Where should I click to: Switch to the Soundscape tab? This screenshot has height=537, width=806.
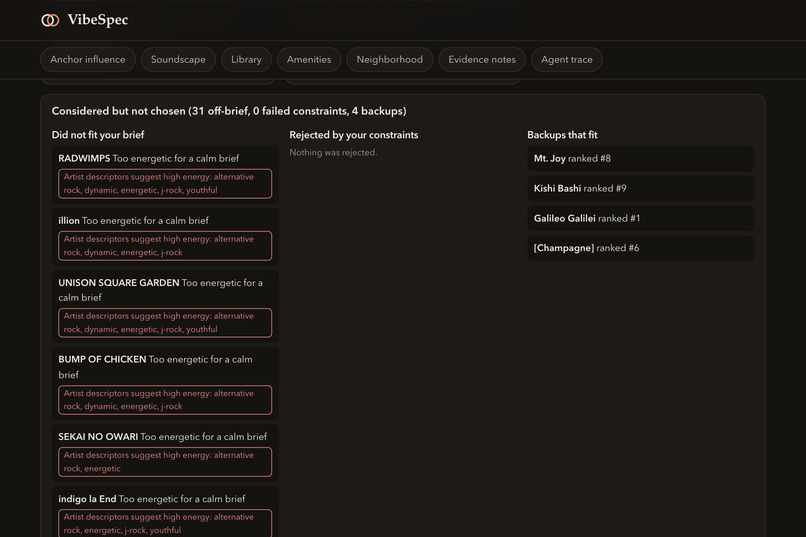point(178,60)
